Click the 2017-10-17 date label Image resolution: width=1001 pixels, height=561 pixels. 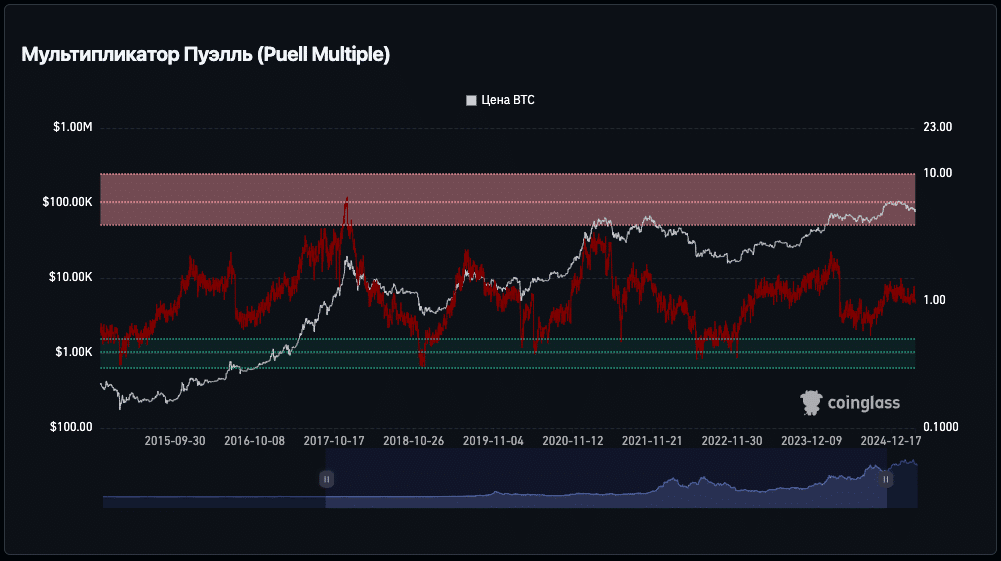point(334,441)
